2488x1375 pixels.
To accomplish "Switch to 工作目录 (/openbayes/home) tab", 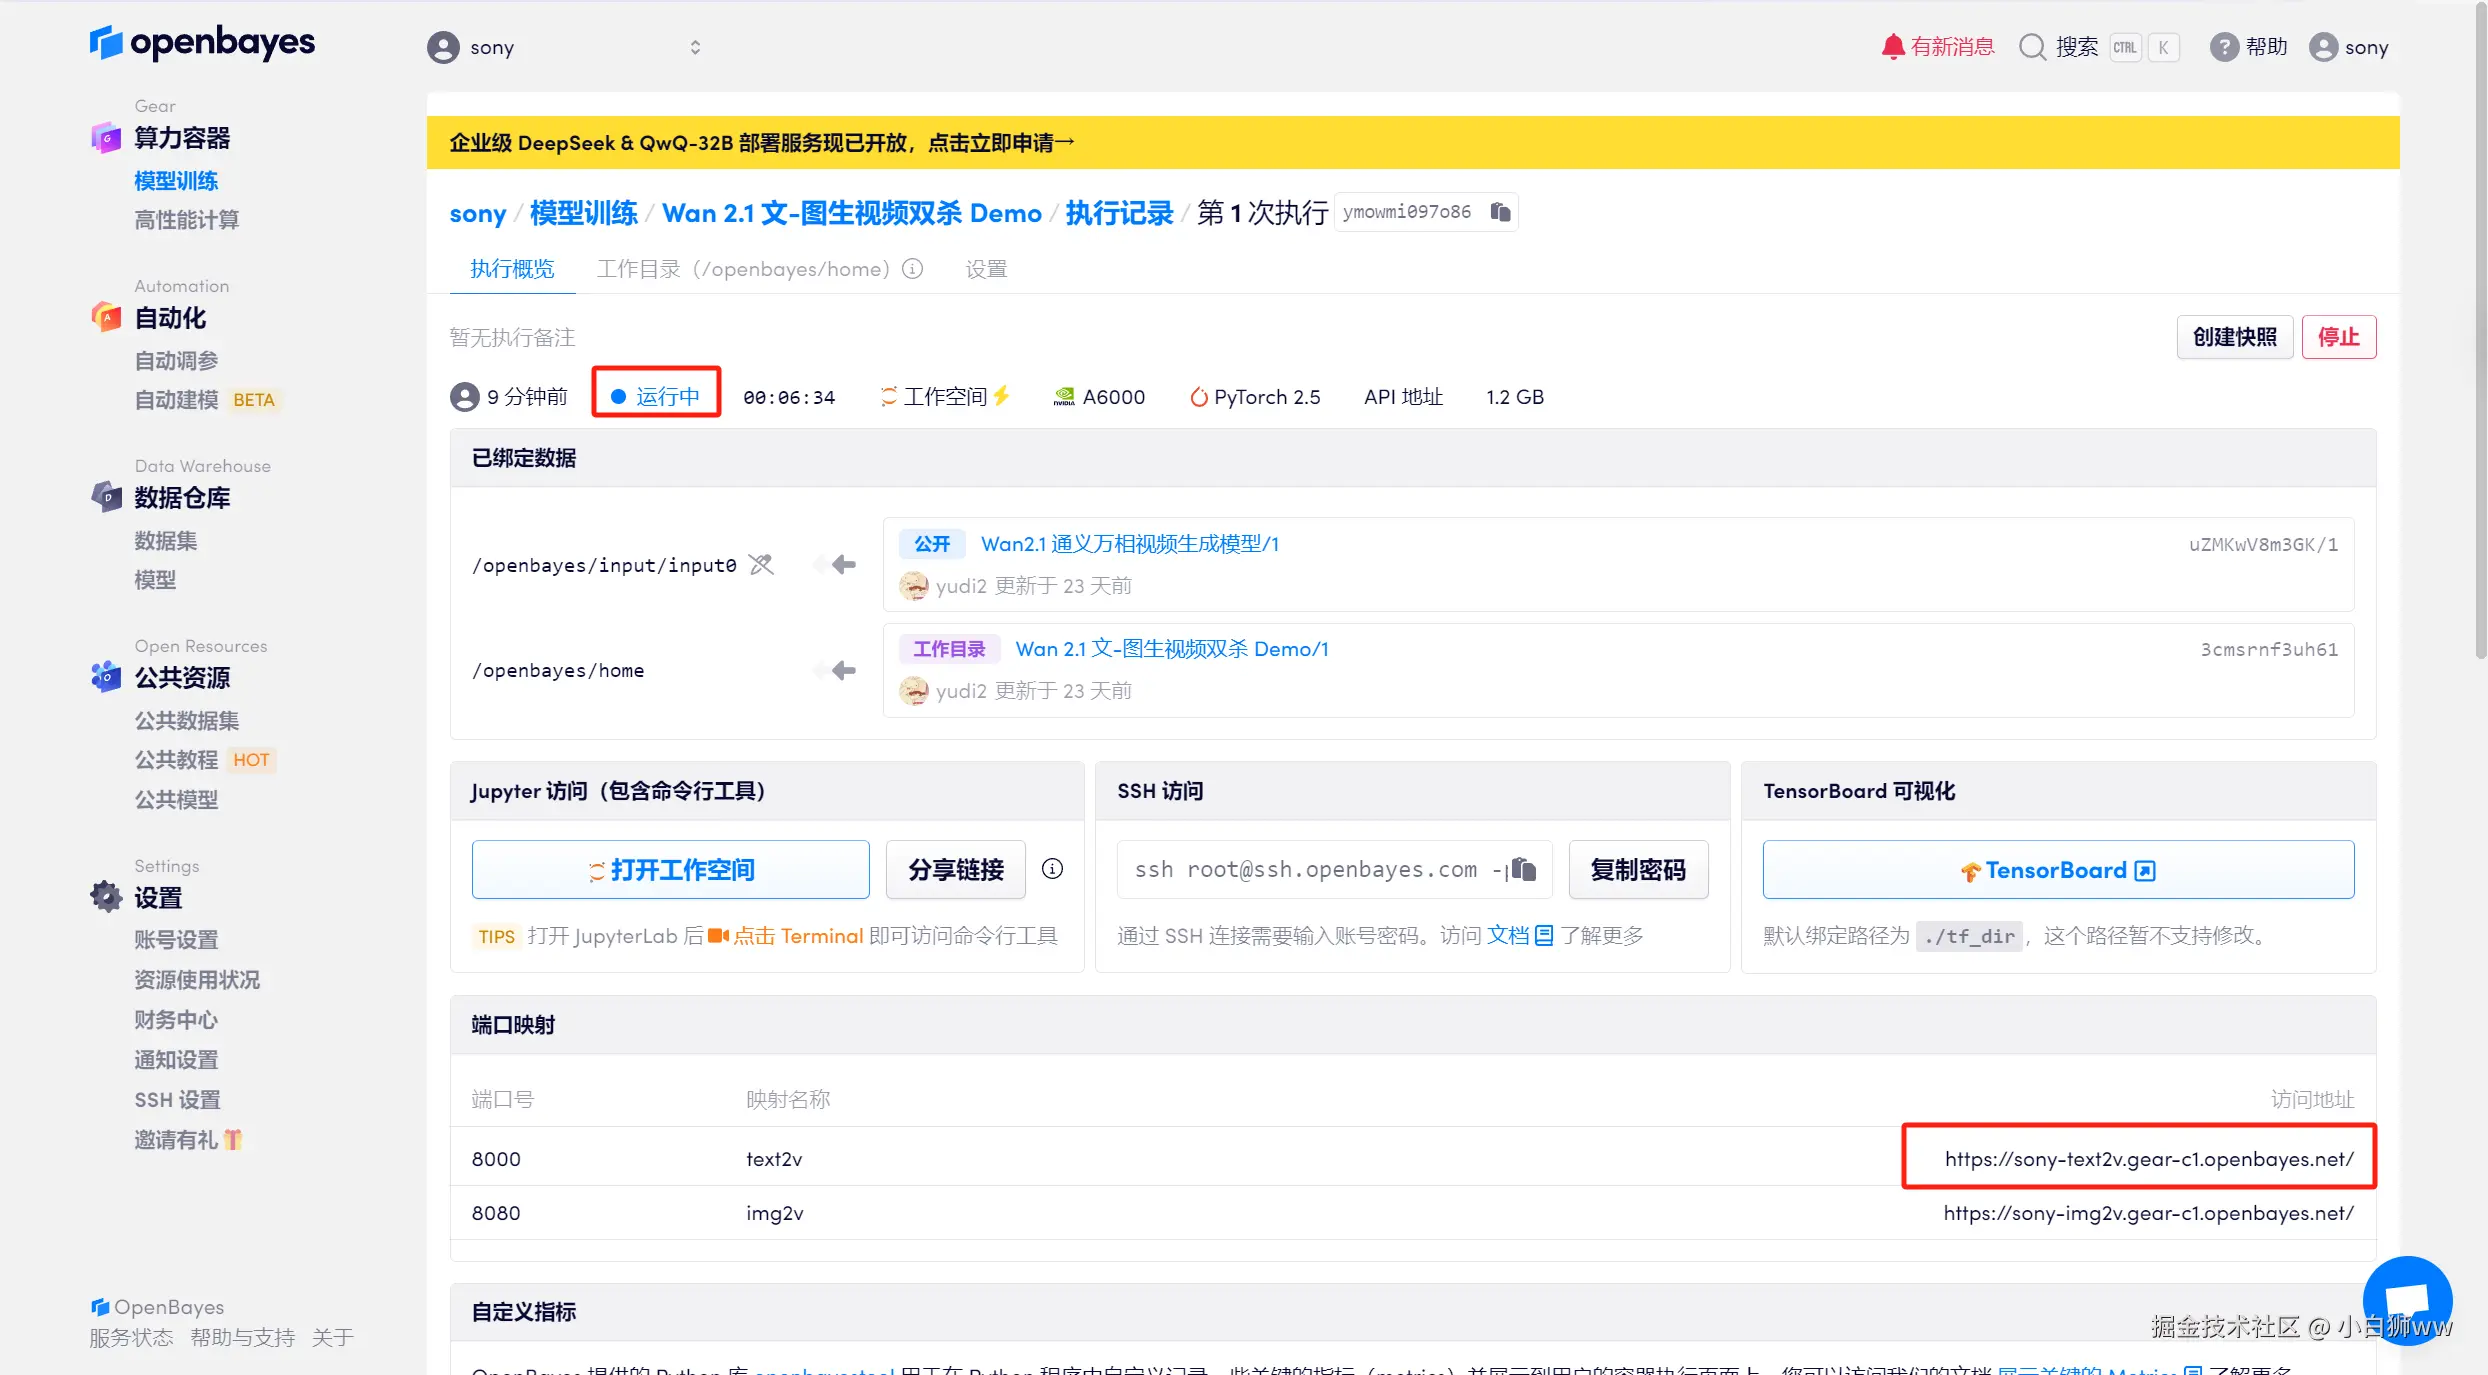I will click(x=743, y=269).
